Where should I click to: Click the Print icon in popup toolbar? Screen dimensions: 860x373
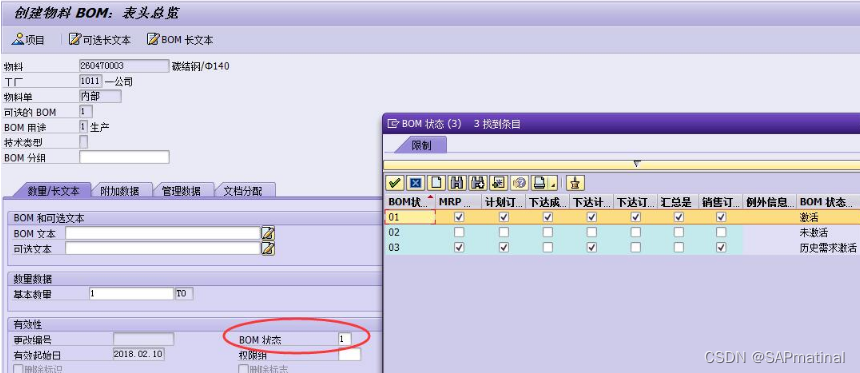541,183
